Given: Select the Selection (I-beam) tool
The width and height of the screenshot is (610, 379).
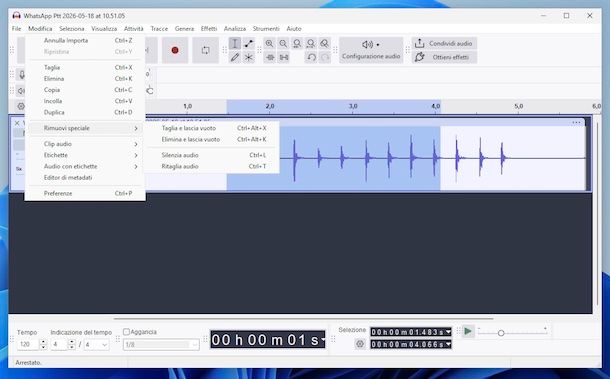Looking at the screenshot, I should pos(235,44).
